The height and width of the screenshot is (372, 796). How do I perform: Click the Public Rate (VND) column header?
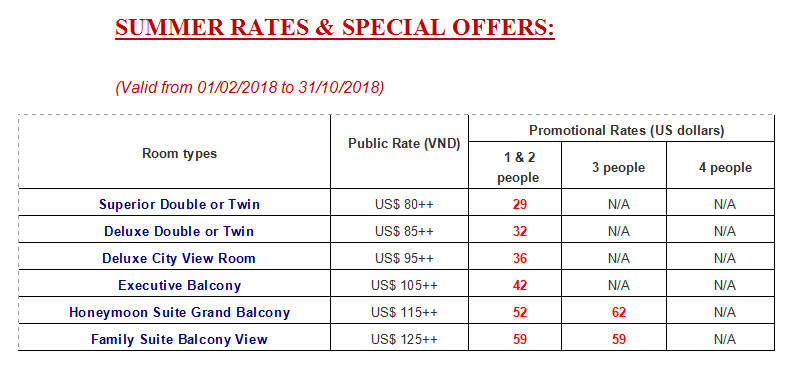pyautogui.click(x=404, y=144)
